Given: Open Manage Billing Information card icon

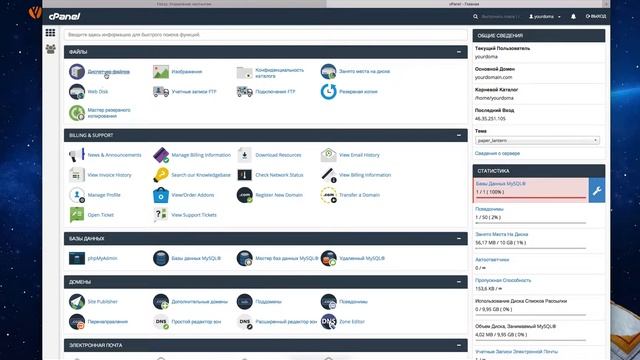Looking at the screenshot, I should pyautogui.click(x=161, y=155).
